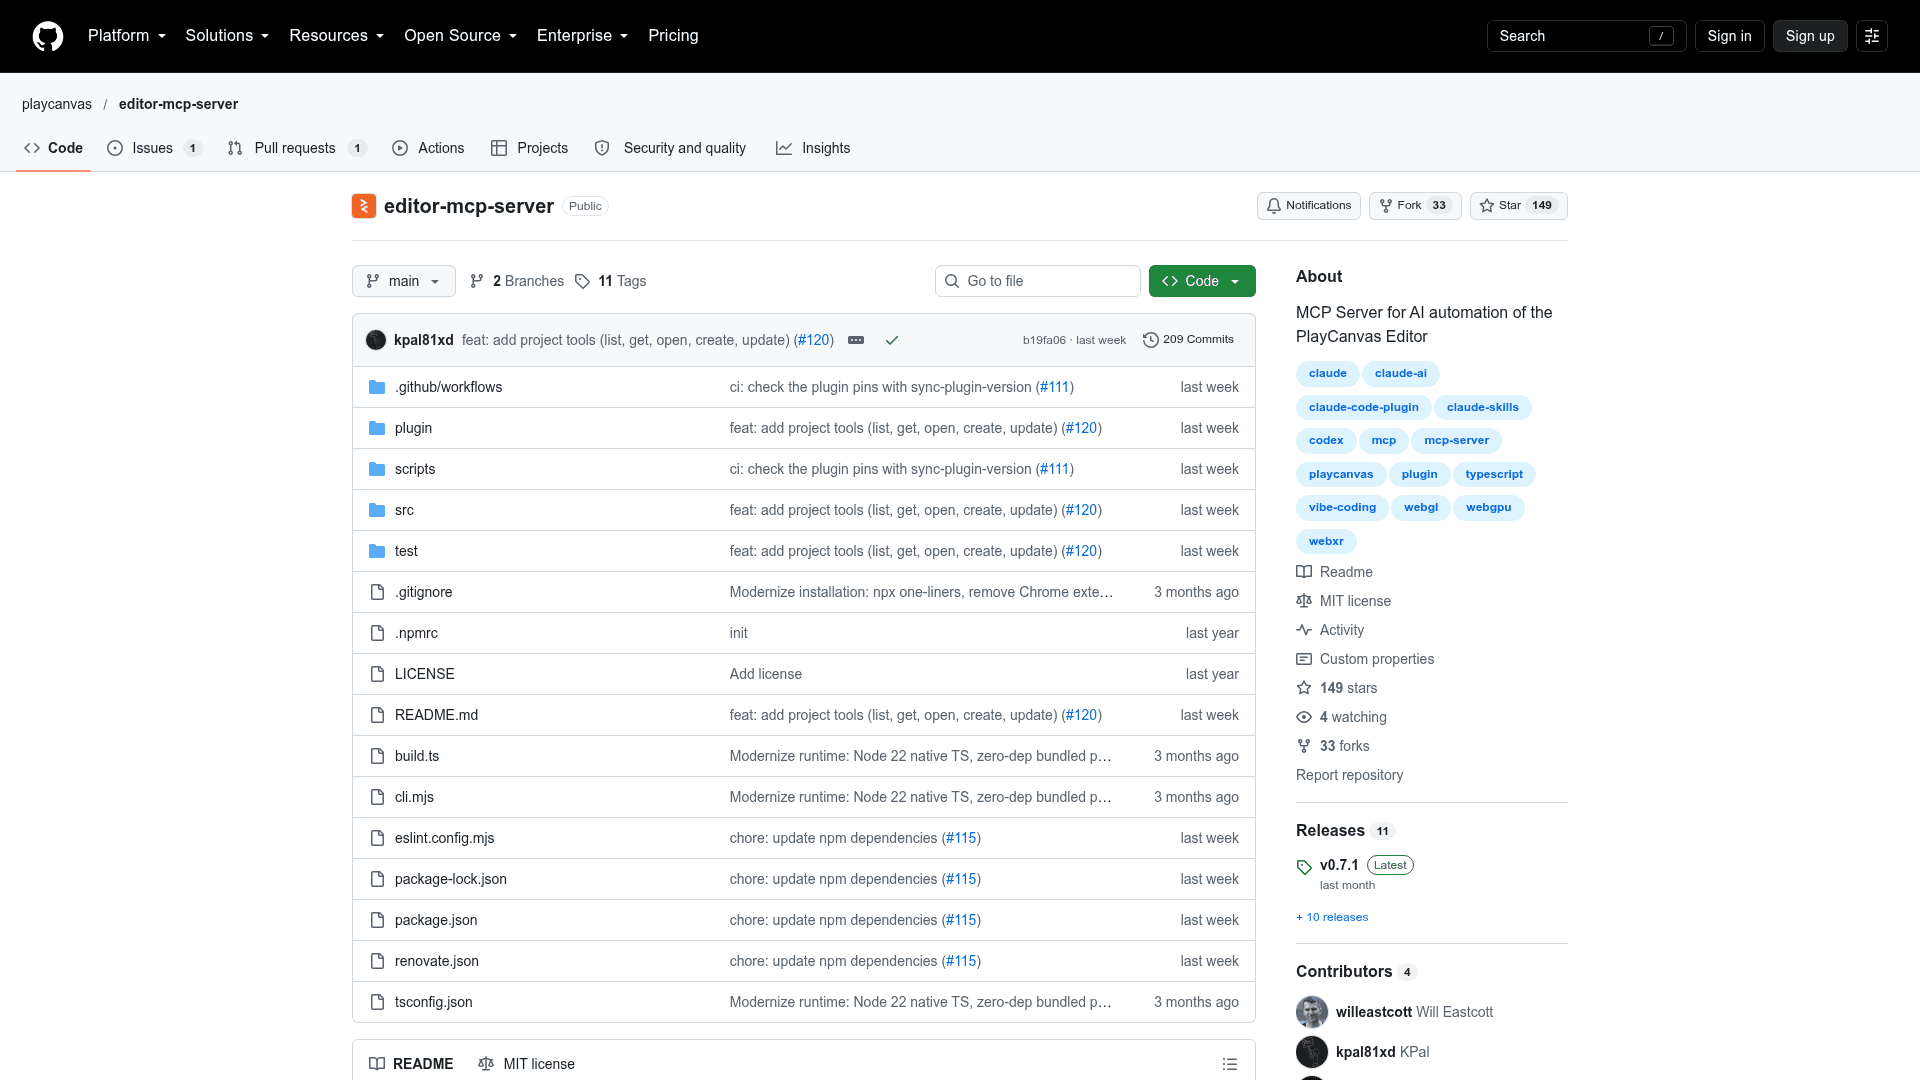Viewport: 1920px width, 1080px height.
Task: Go to the GitHub homepage logo
Action: [x=48, y=36]
